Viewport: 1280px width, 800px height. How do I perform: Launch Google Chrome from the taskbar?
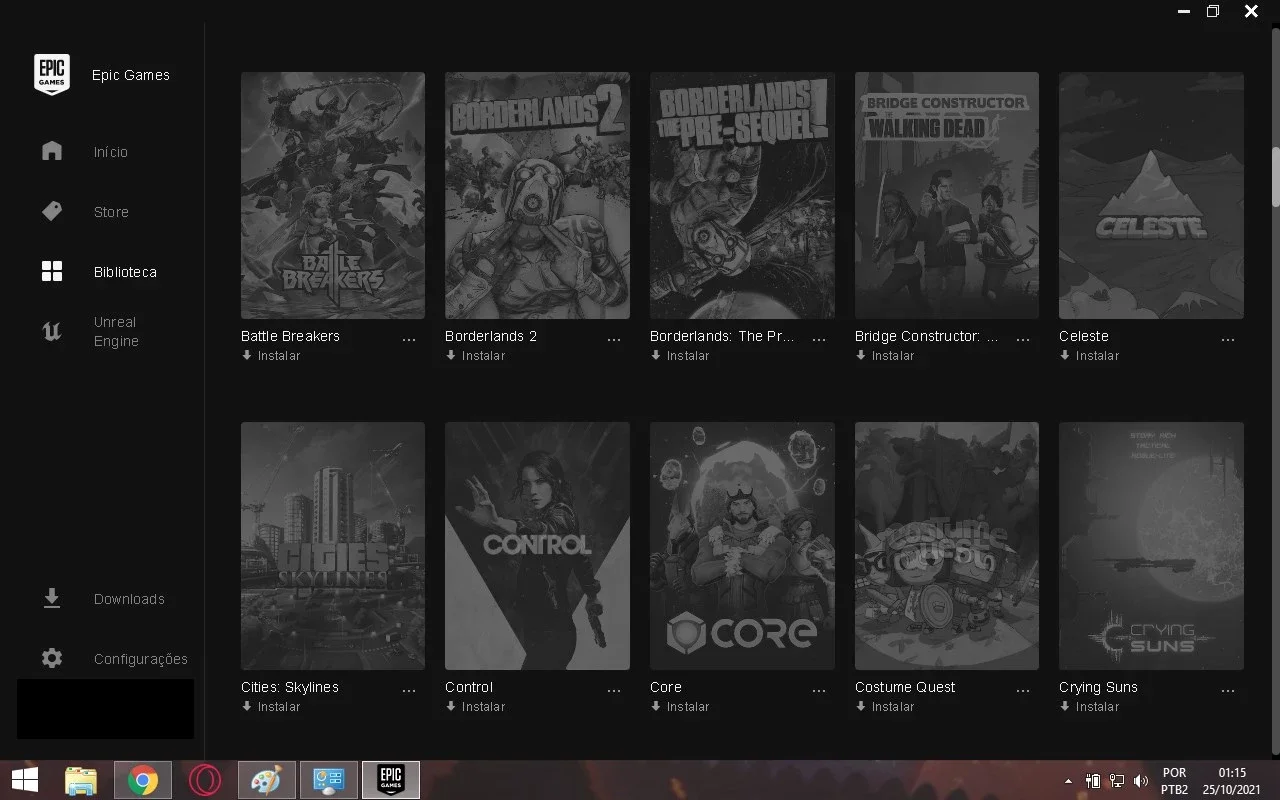pos(143,780)
